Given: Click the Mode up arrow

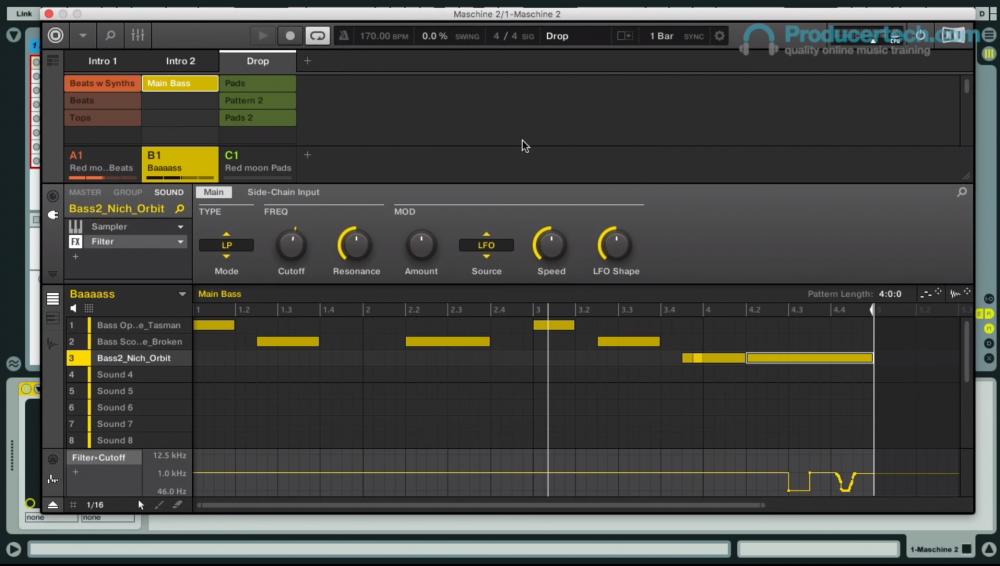Looking at the screenshot, I should click(226, 234).
